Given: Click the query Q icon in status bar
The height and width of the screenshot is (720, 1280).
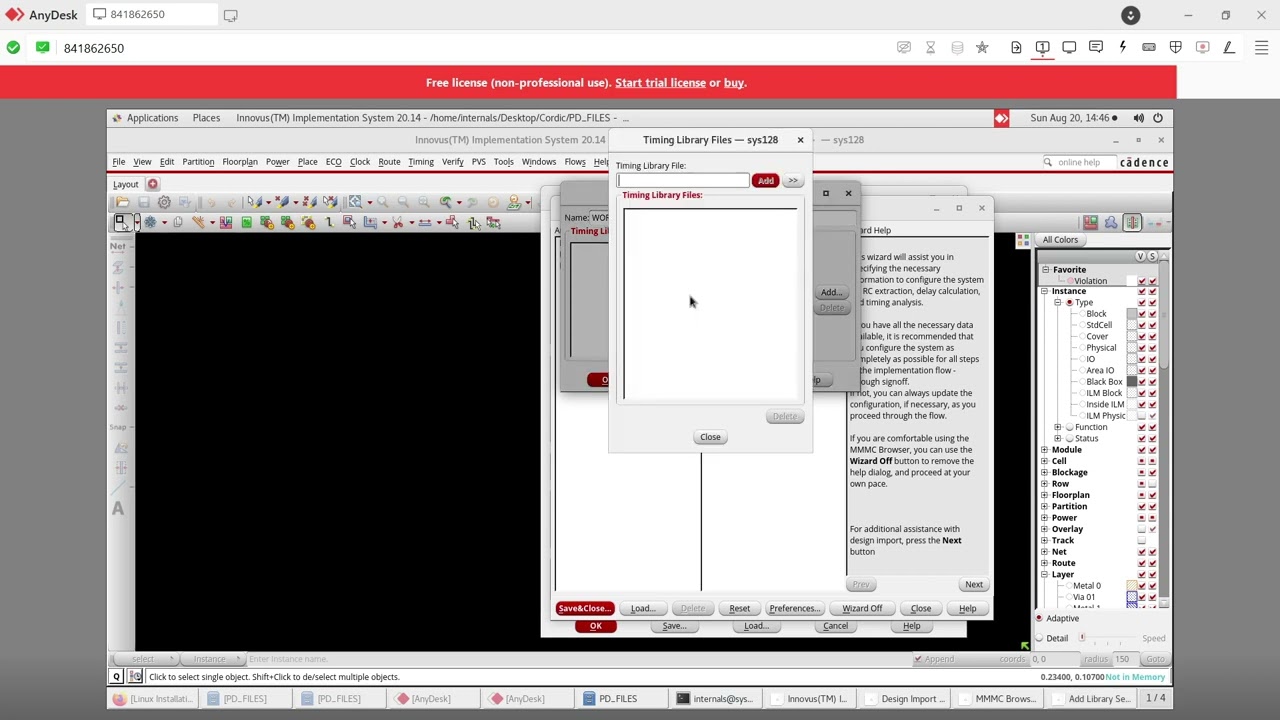Looking at the screenshot, I should (116, 677).
